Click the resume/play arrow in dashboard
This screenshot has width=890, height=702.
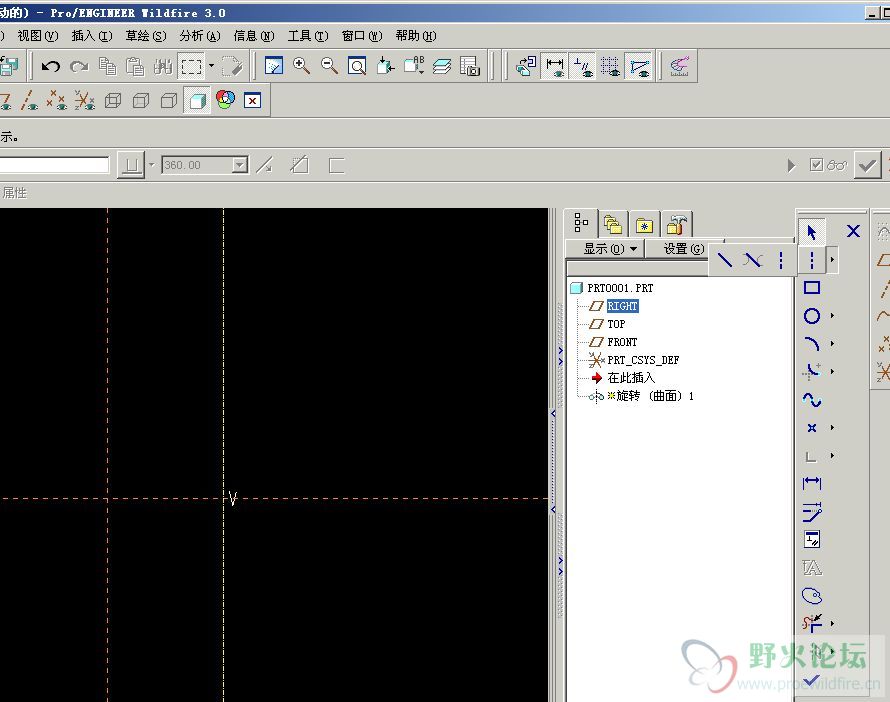tap(791, 165)
